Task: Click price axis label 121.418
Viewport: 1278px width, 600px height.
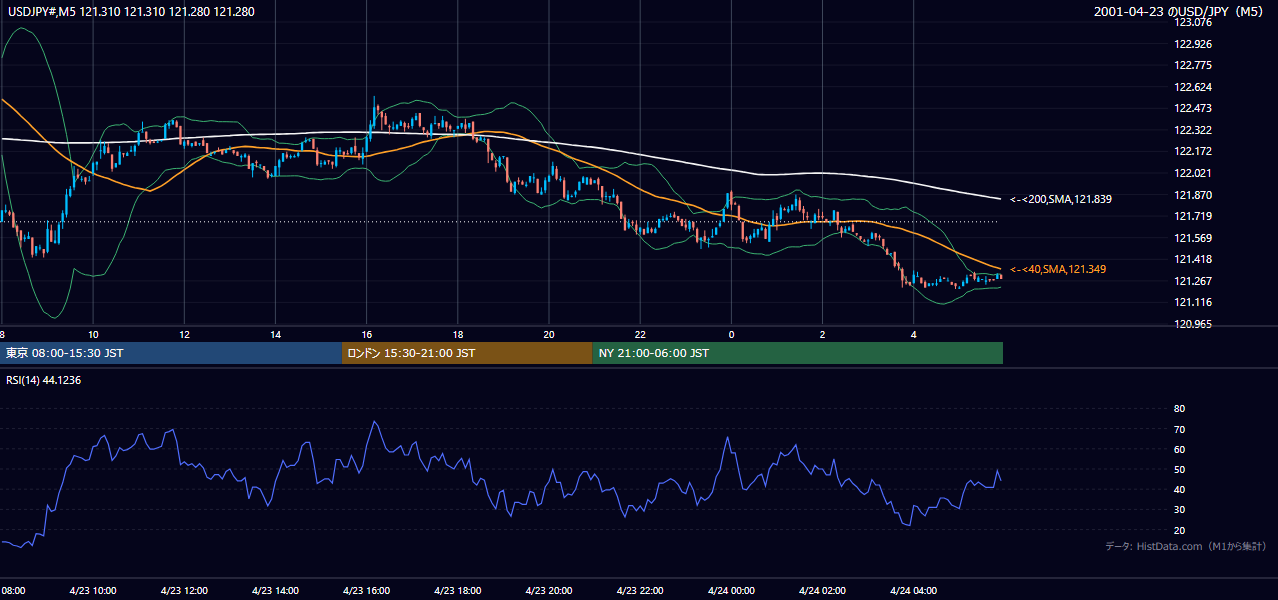Action: pyautogui.click(x=1194, y=259)
